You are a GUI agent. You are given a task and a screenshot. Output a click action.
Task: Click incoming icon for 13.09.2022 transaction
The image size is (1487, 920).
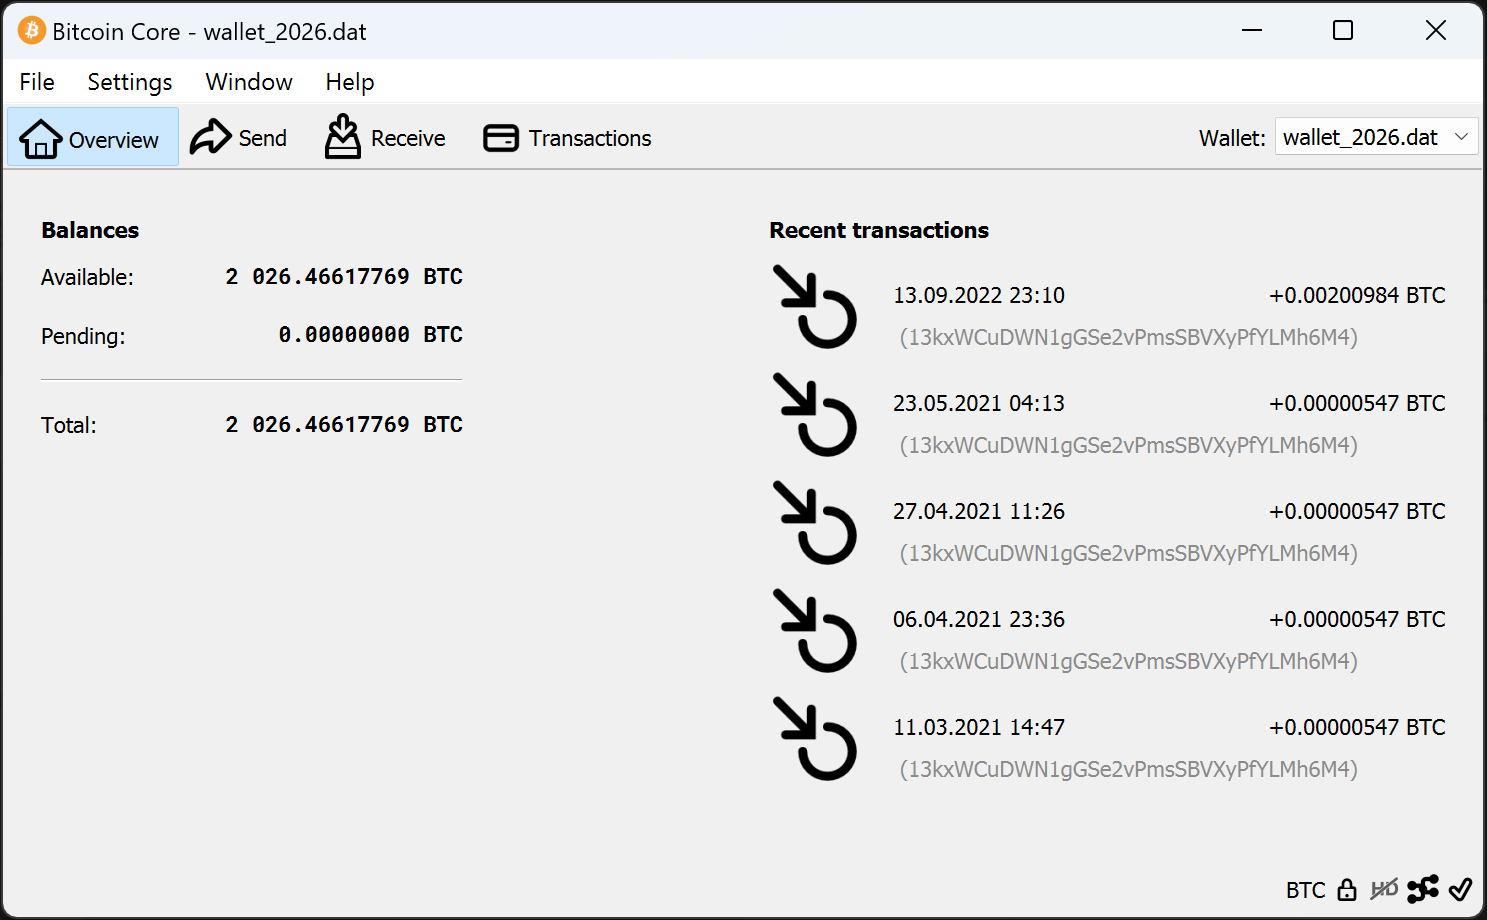[815, 307]
